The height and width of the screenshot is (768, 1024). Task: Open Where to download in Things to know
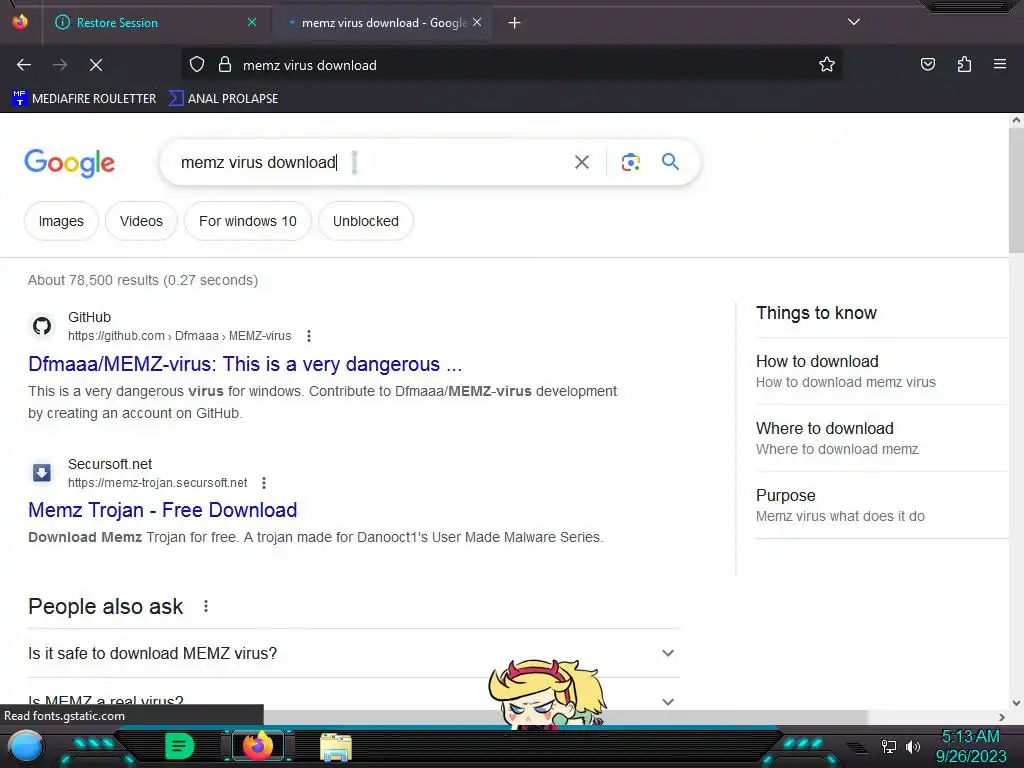click(x=882, y=438)
